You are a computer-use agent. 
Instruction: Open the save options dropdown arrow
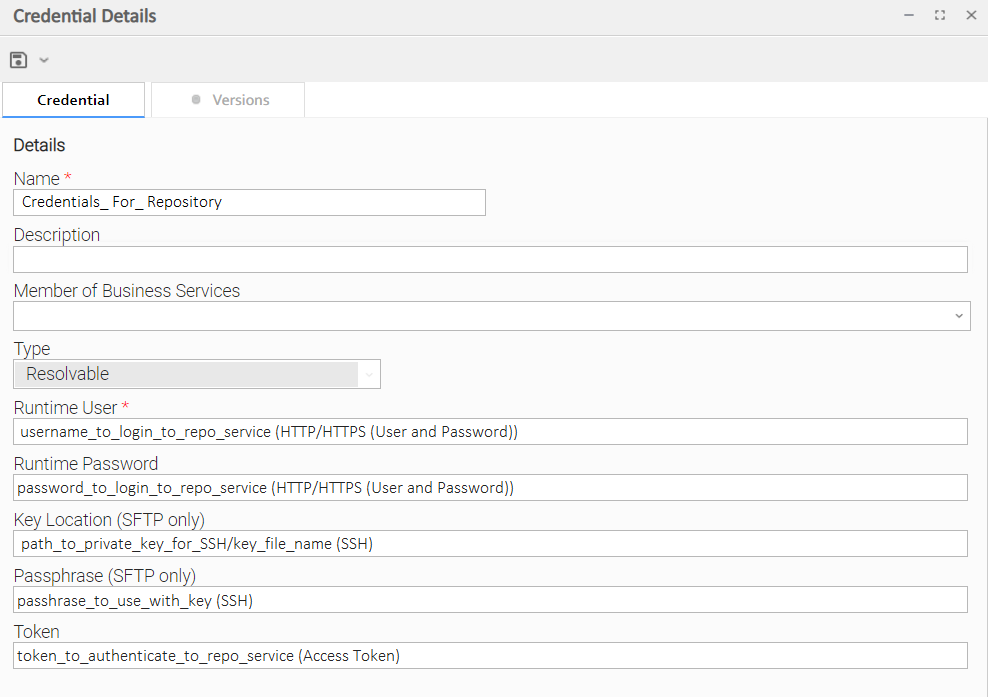pos(43,60)
